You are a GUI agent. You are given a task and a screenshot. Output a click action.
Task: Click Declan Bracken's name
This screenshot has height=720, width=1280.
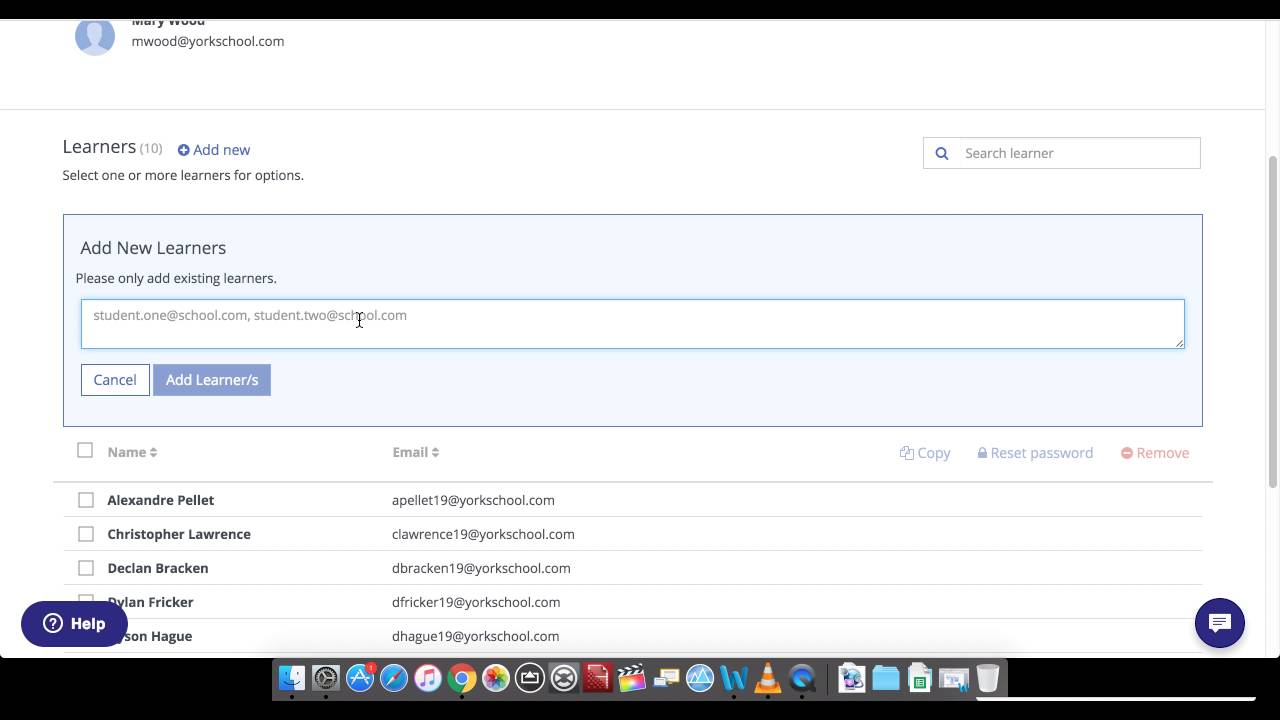[x=158, y=568]
